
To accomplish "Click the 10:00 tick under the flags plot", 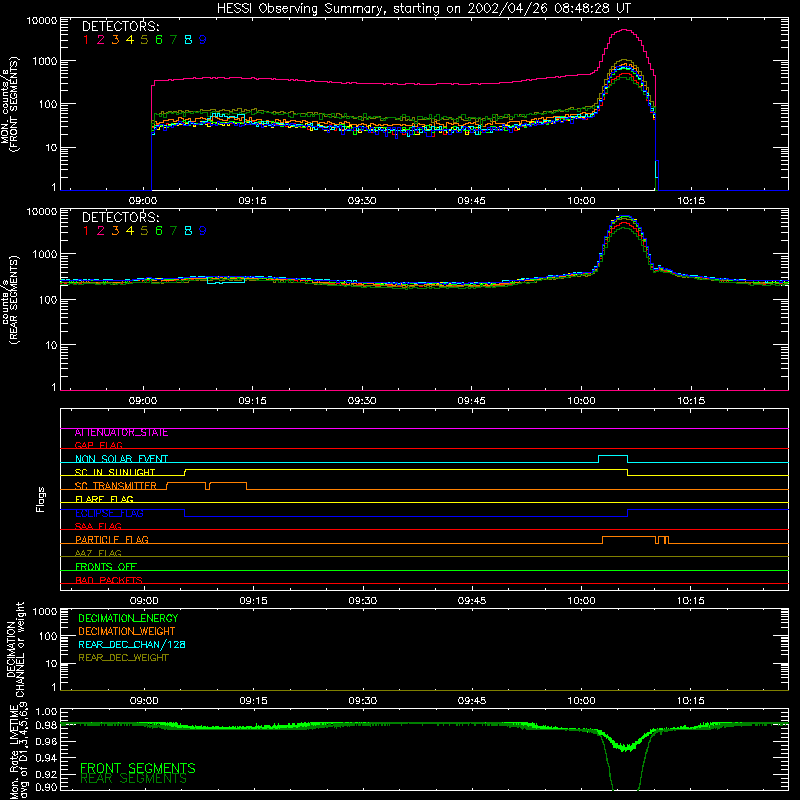I will click(581, 601).
